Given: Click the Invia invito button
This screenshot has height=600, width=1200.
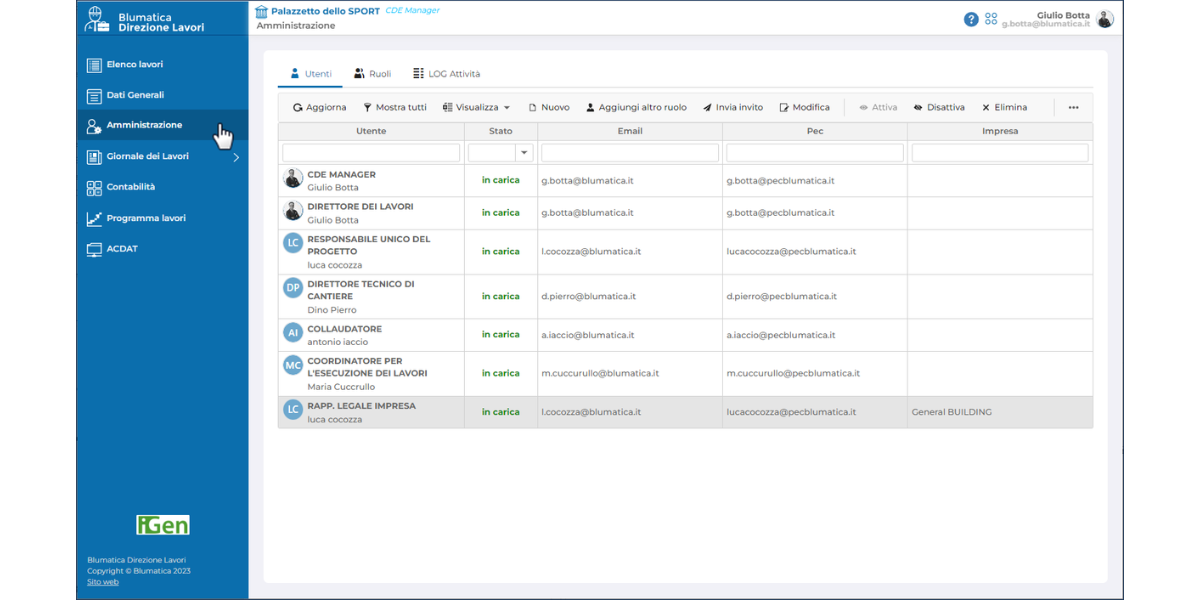Looking at the screenshot, I should [x=732, y=107].
